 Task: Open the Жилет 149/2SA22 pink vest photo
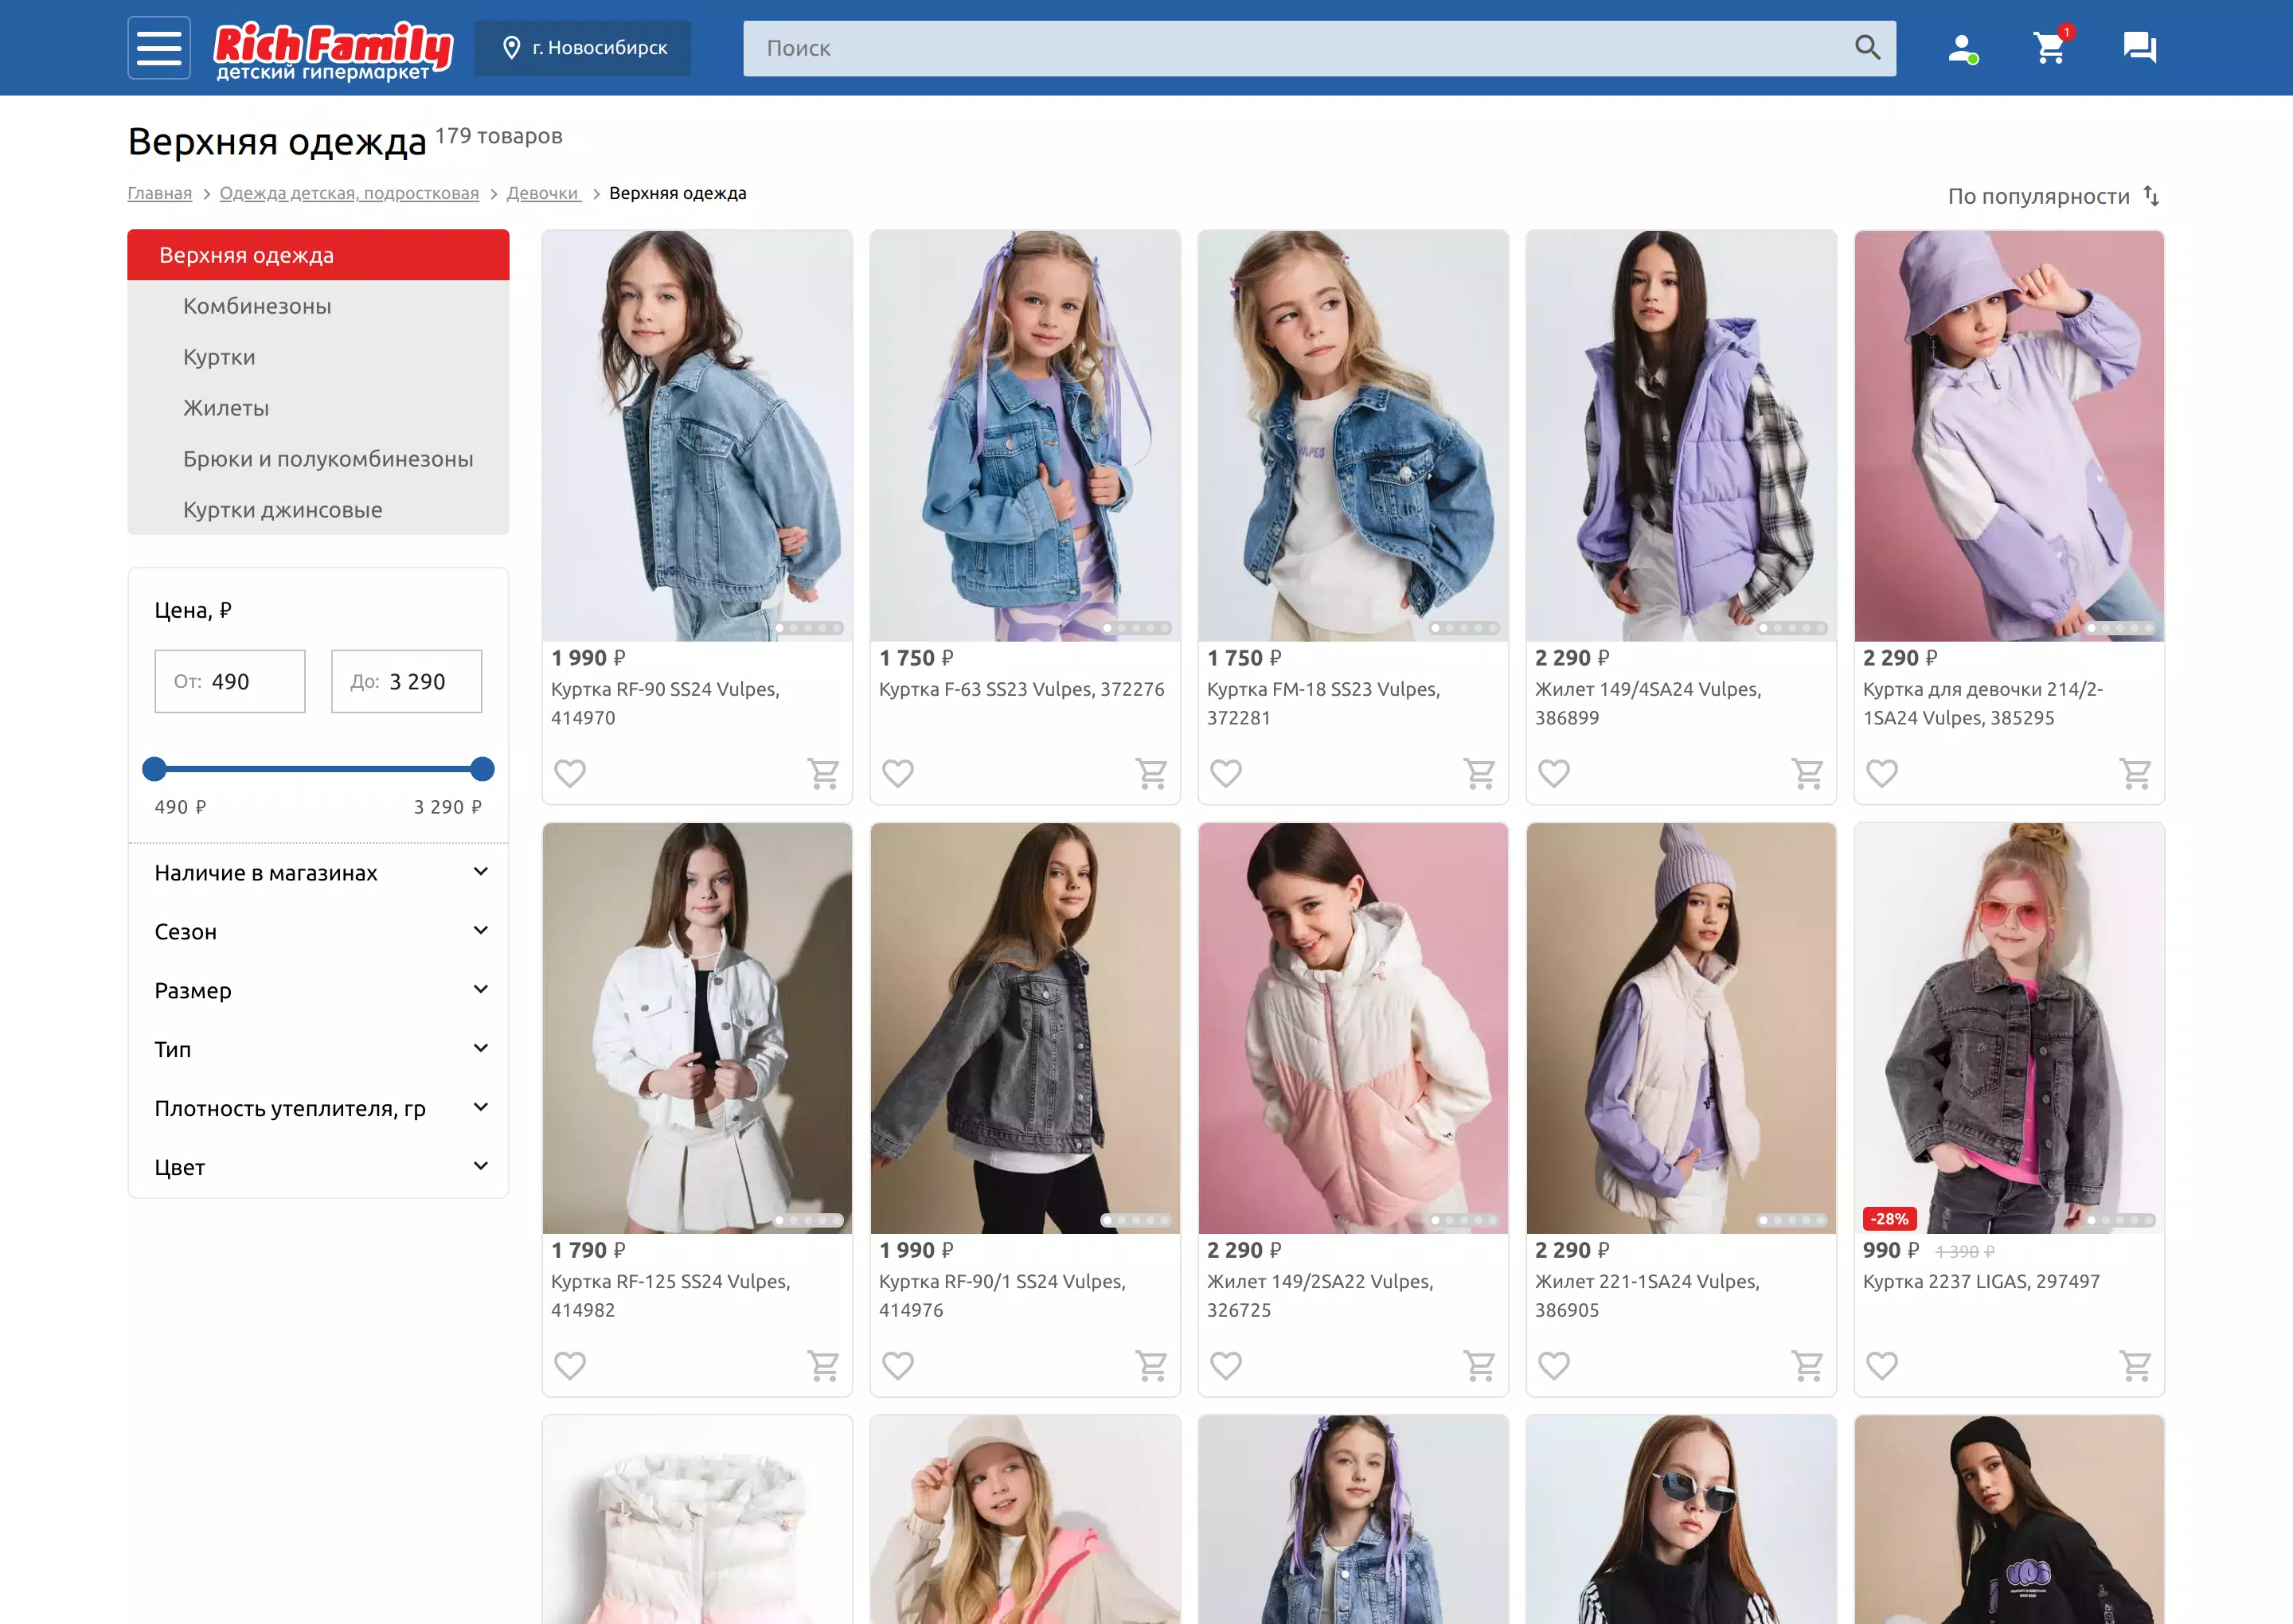(x=1353, y=1028)
